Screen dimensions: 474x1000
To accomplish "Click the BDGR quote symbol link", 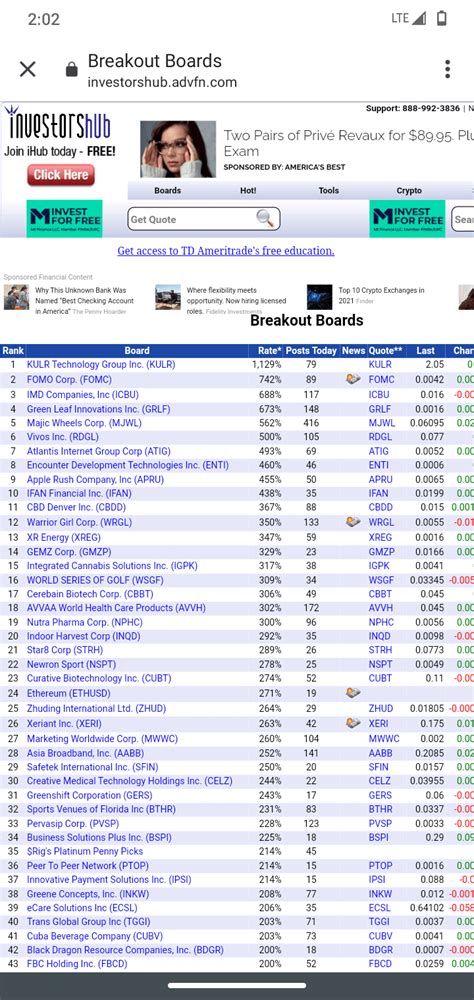I will (381, 950).
